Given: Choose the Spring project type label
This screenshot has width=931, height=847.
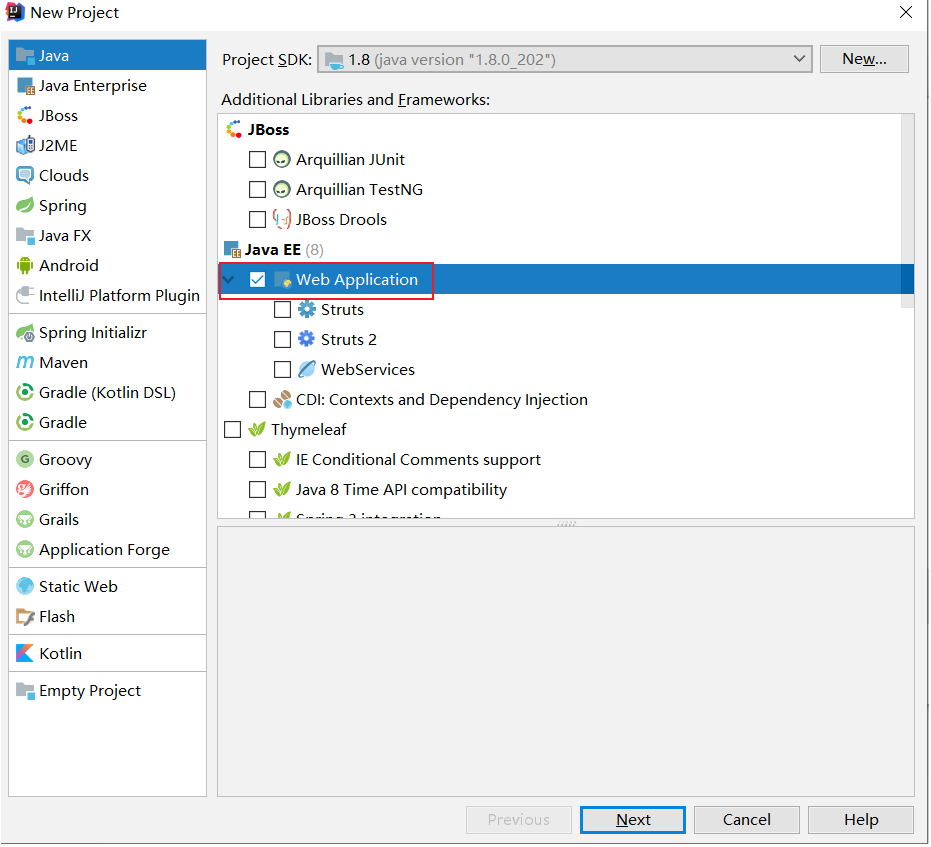Looking at the screenshot, I should [62, 207].
